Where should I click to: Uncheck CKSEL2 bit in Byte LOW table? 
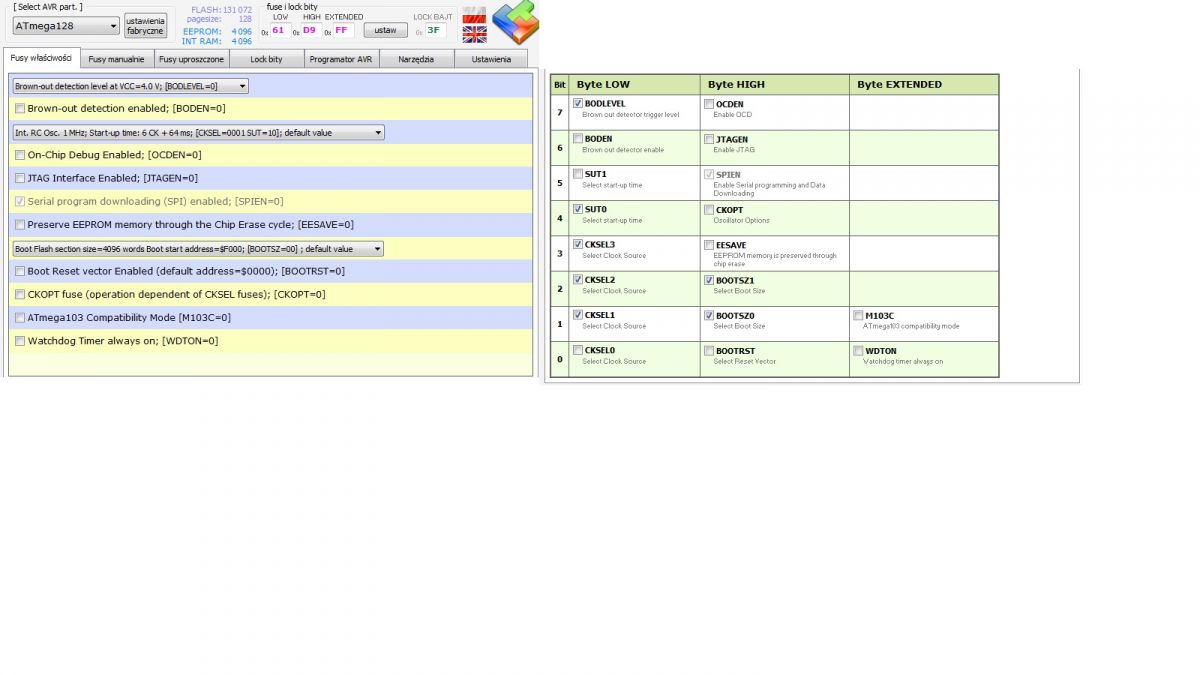tap(578, 280)
